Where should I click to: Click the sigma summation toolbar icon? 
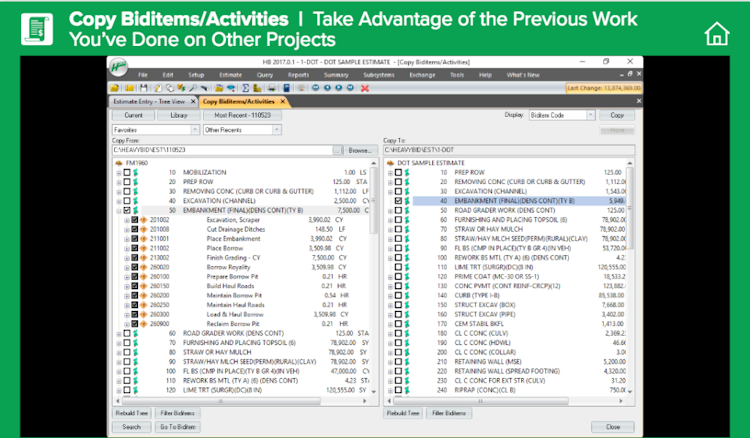coord(245,88)
